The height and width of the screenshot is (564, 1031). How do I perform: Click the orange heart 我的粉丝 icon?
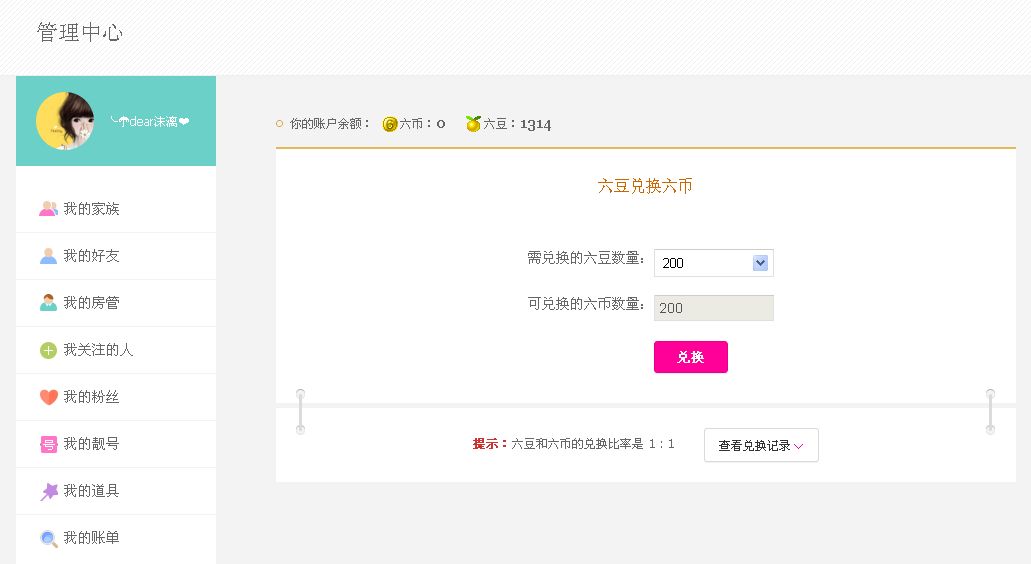[48, 397]
